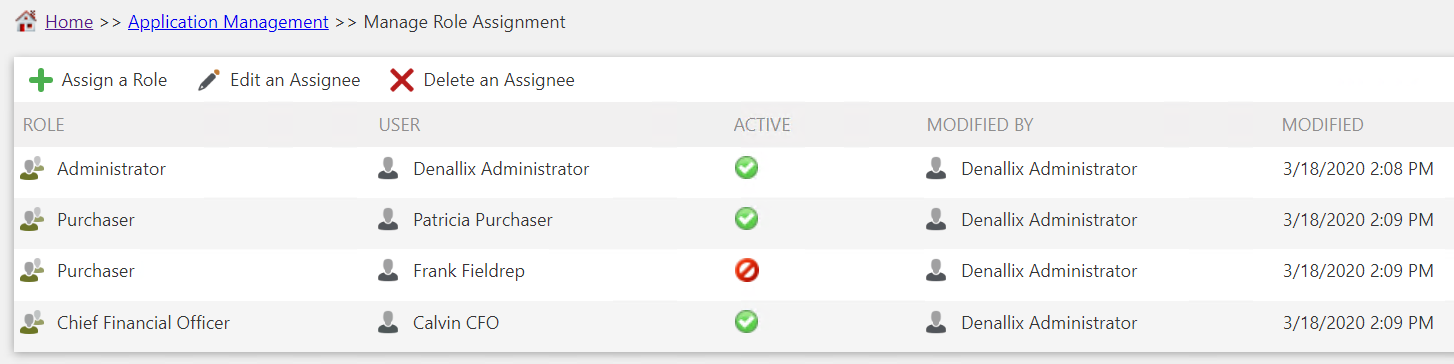Viewport: 1454px width, 364px height.
Task: Sort by the ROLE column header
Action: tap(44, 125)
